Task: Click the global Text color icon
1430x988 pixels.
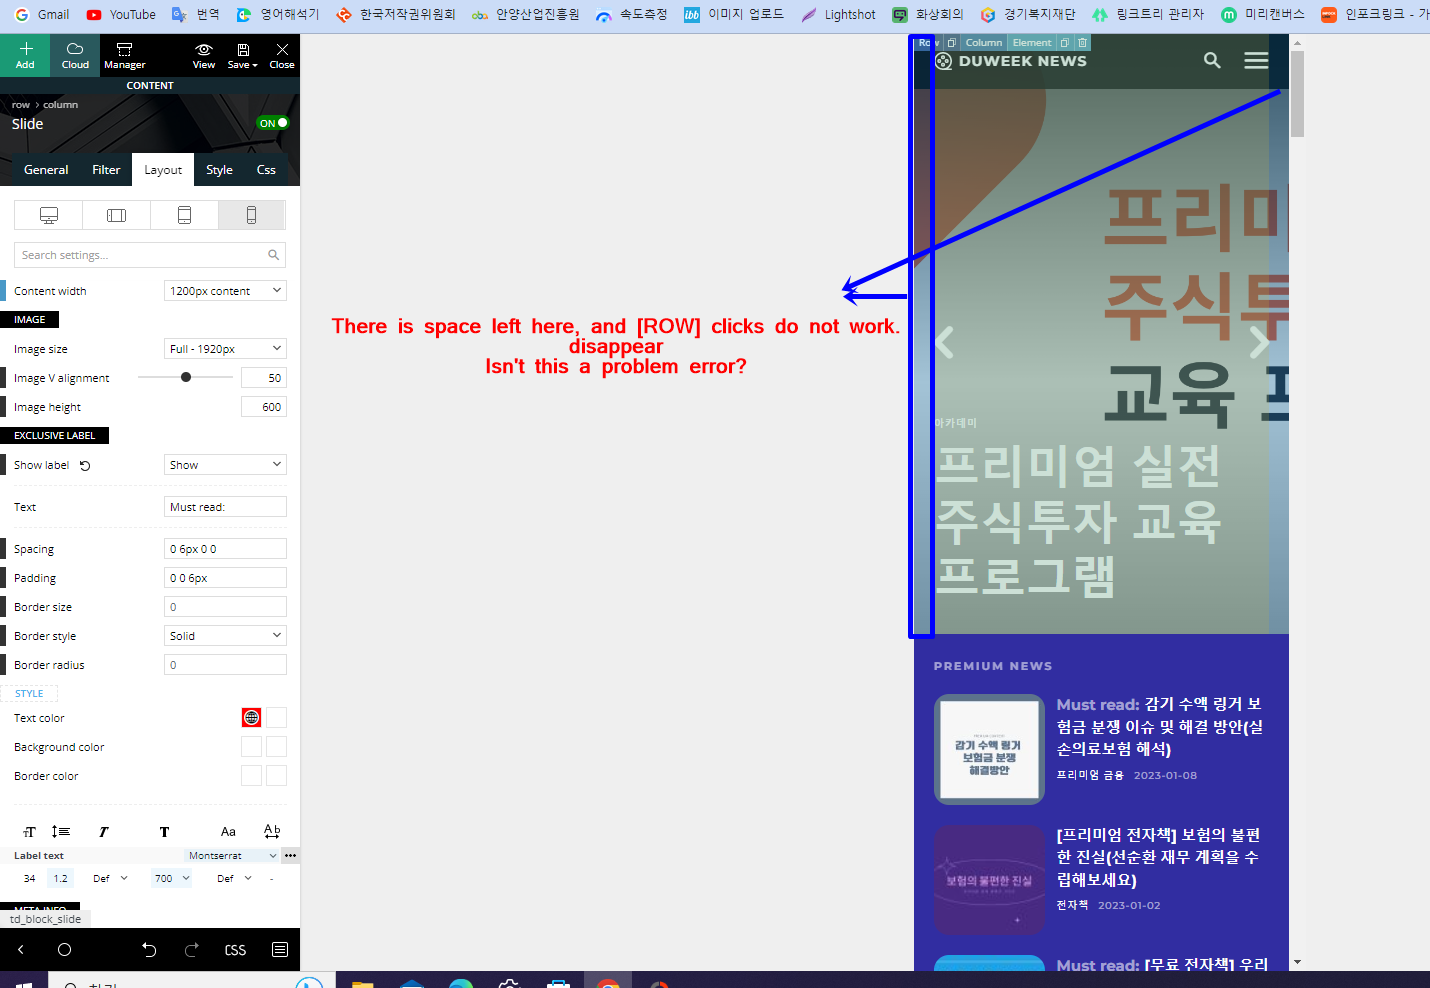Action: click(x=251, y=718)
